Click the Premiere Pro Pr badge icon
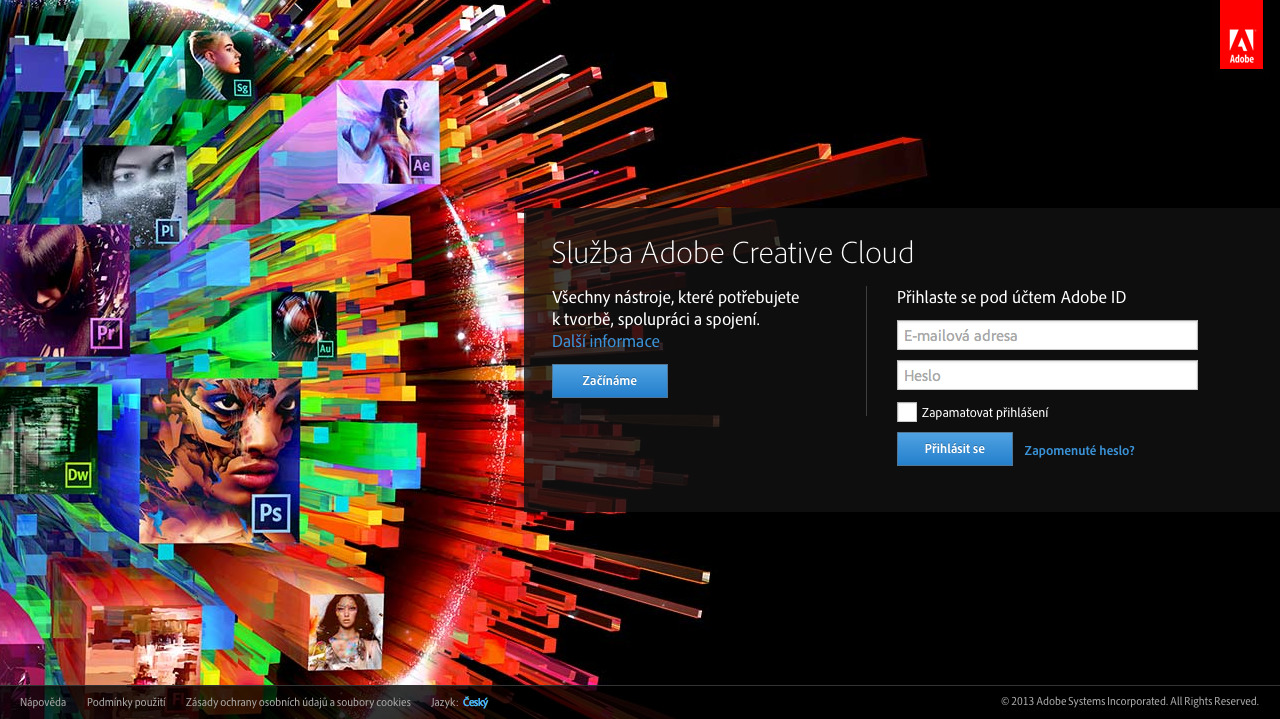1280x719 pixels. (x=106, y=333)
